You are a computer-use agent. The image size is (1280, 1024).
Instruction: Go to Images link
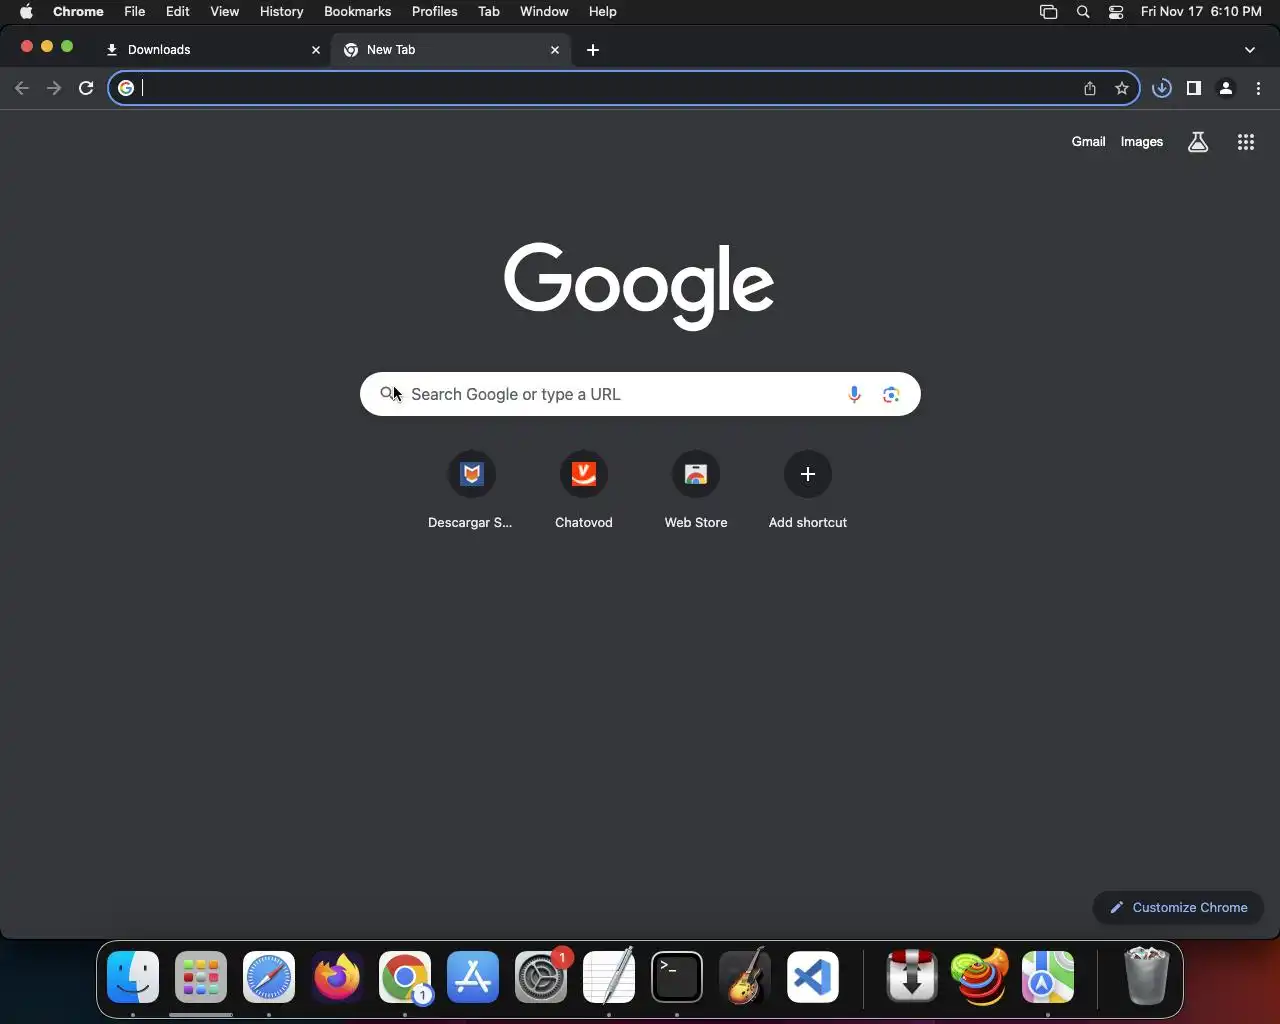pyautogui.click(x=1141, y=142)
